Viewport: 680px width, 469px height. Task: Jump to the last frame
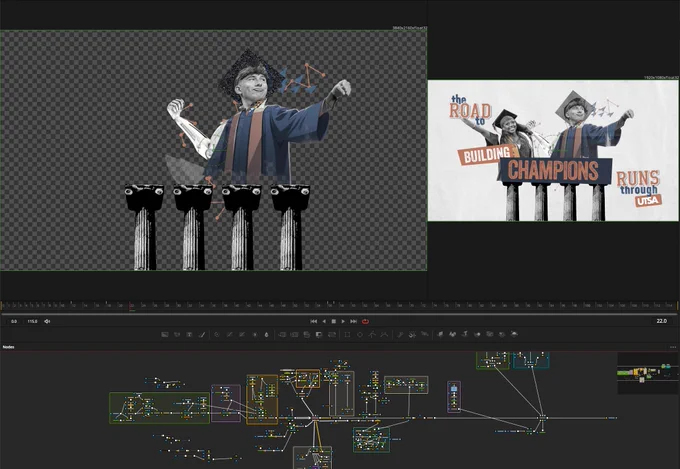[353, 321]
